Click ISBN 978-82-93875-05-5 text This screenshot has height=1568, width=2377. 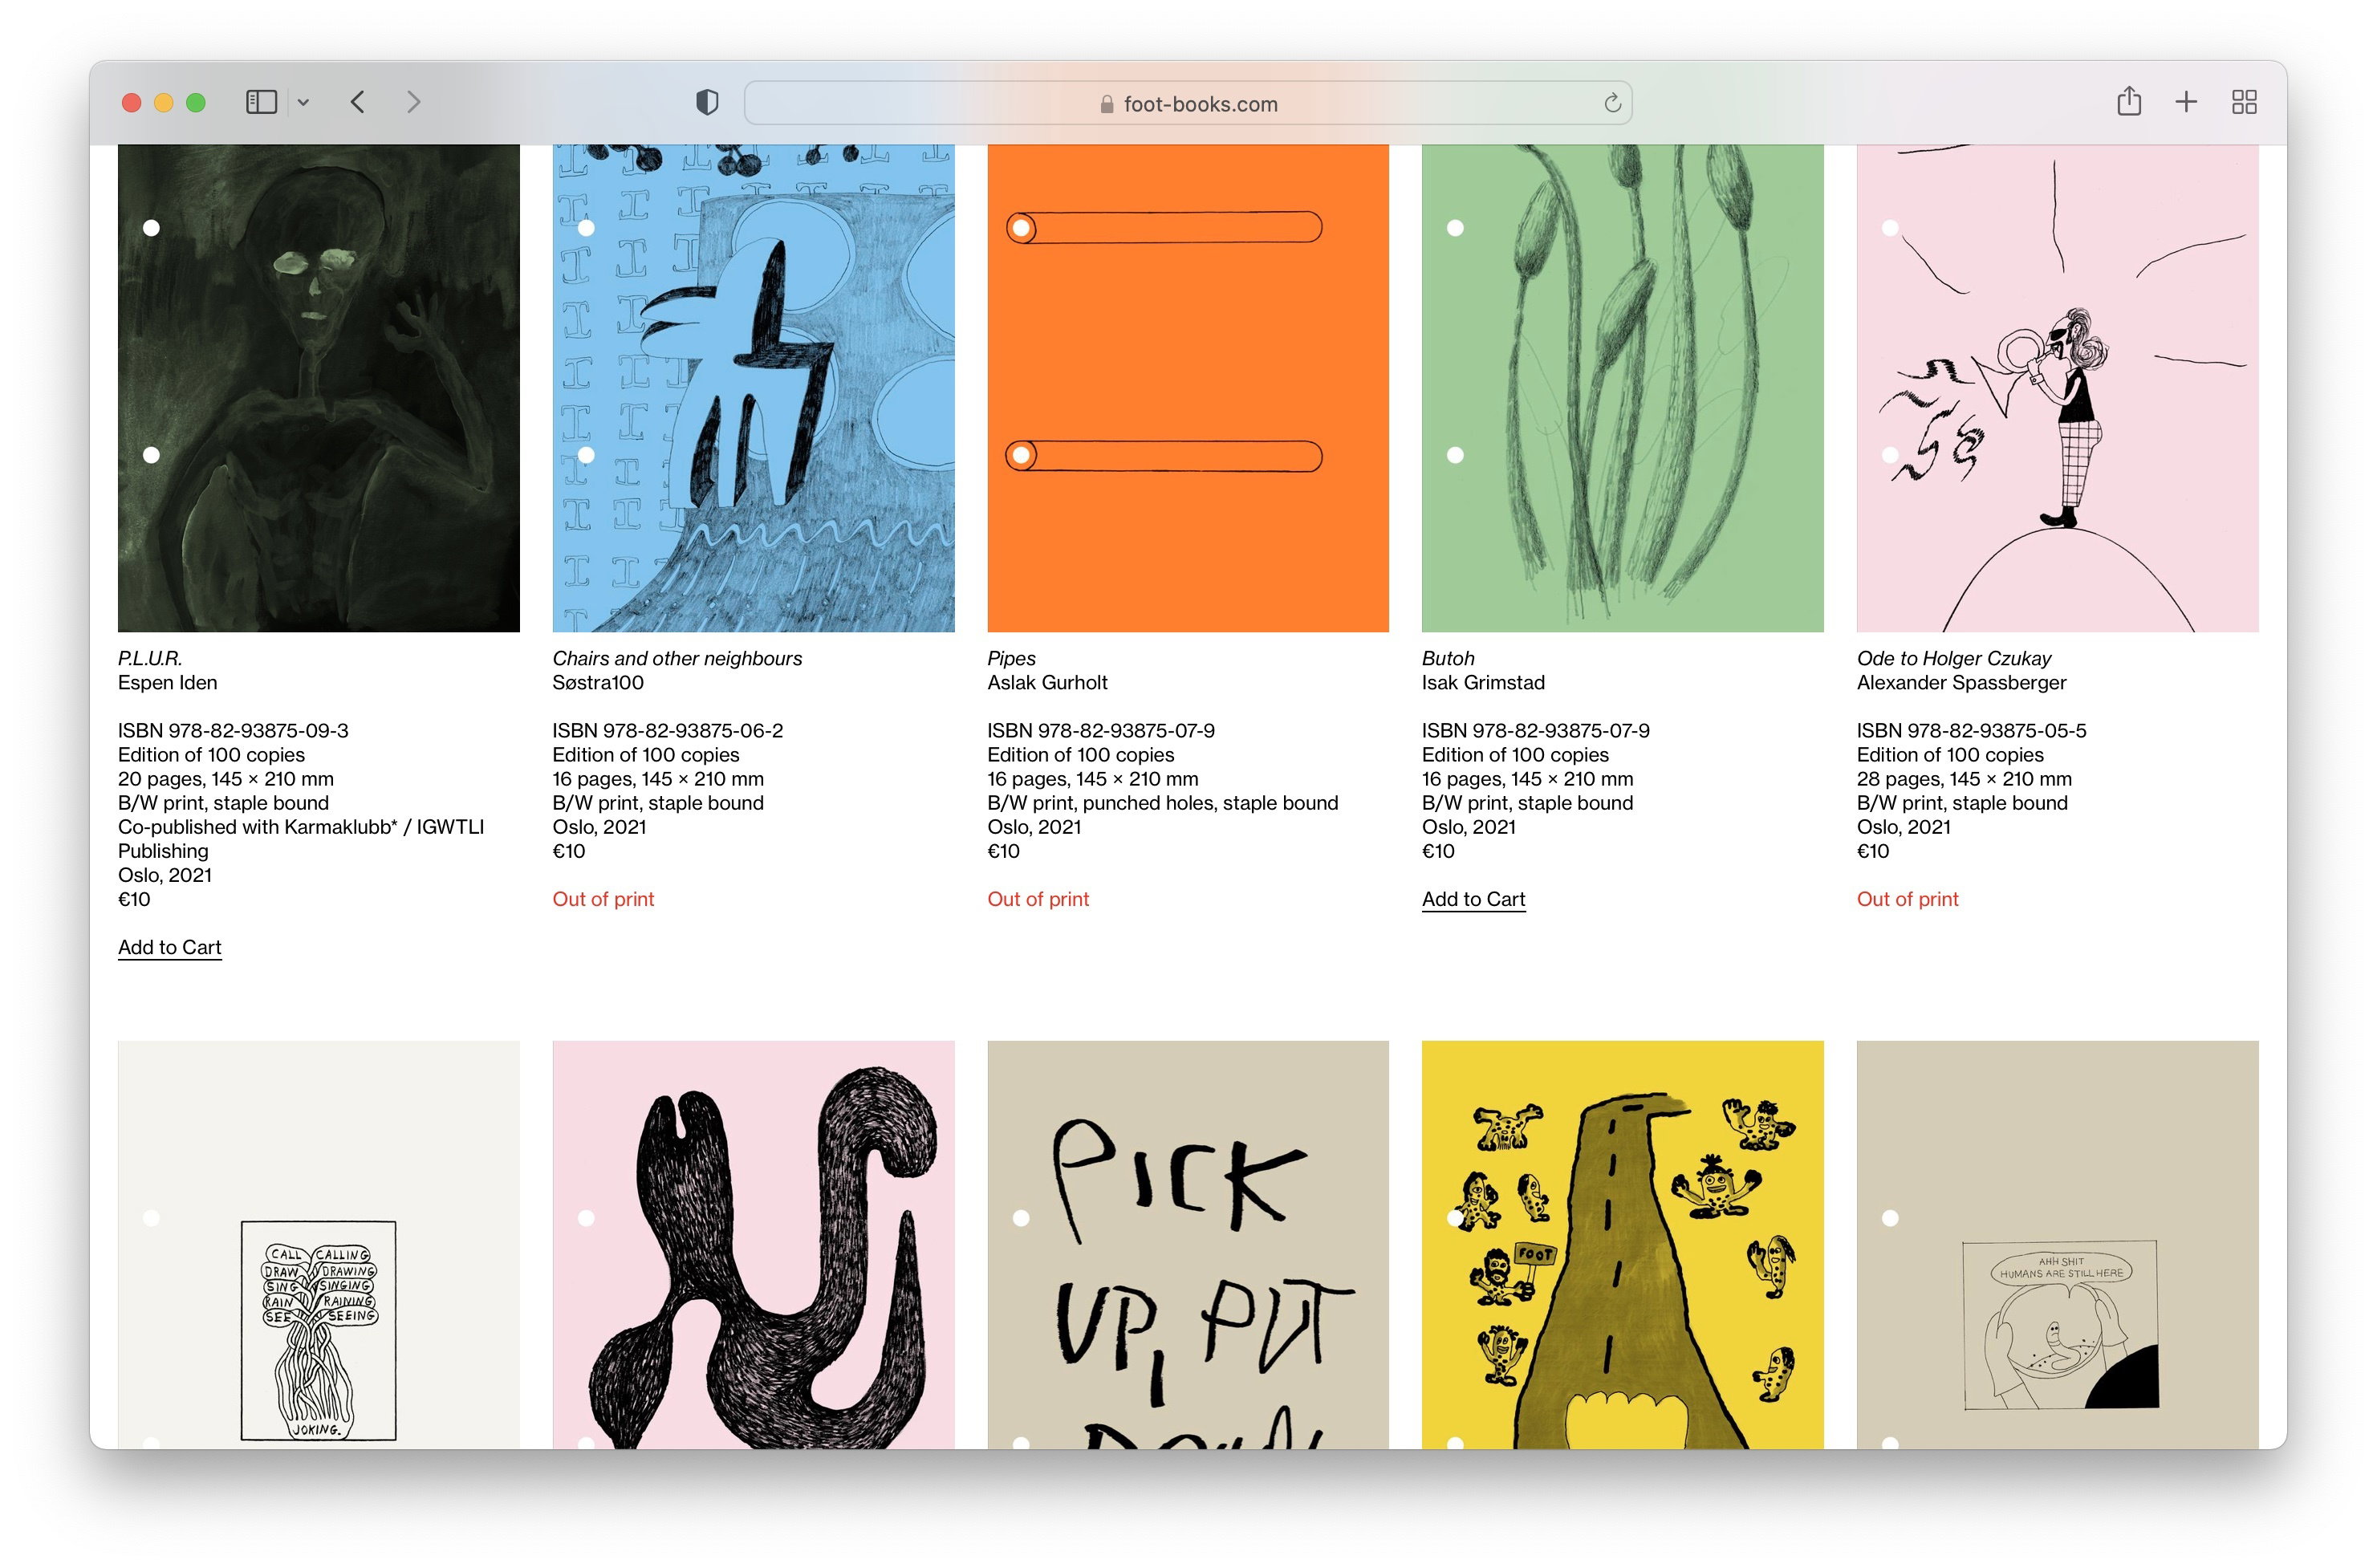tap(1971, 730)
